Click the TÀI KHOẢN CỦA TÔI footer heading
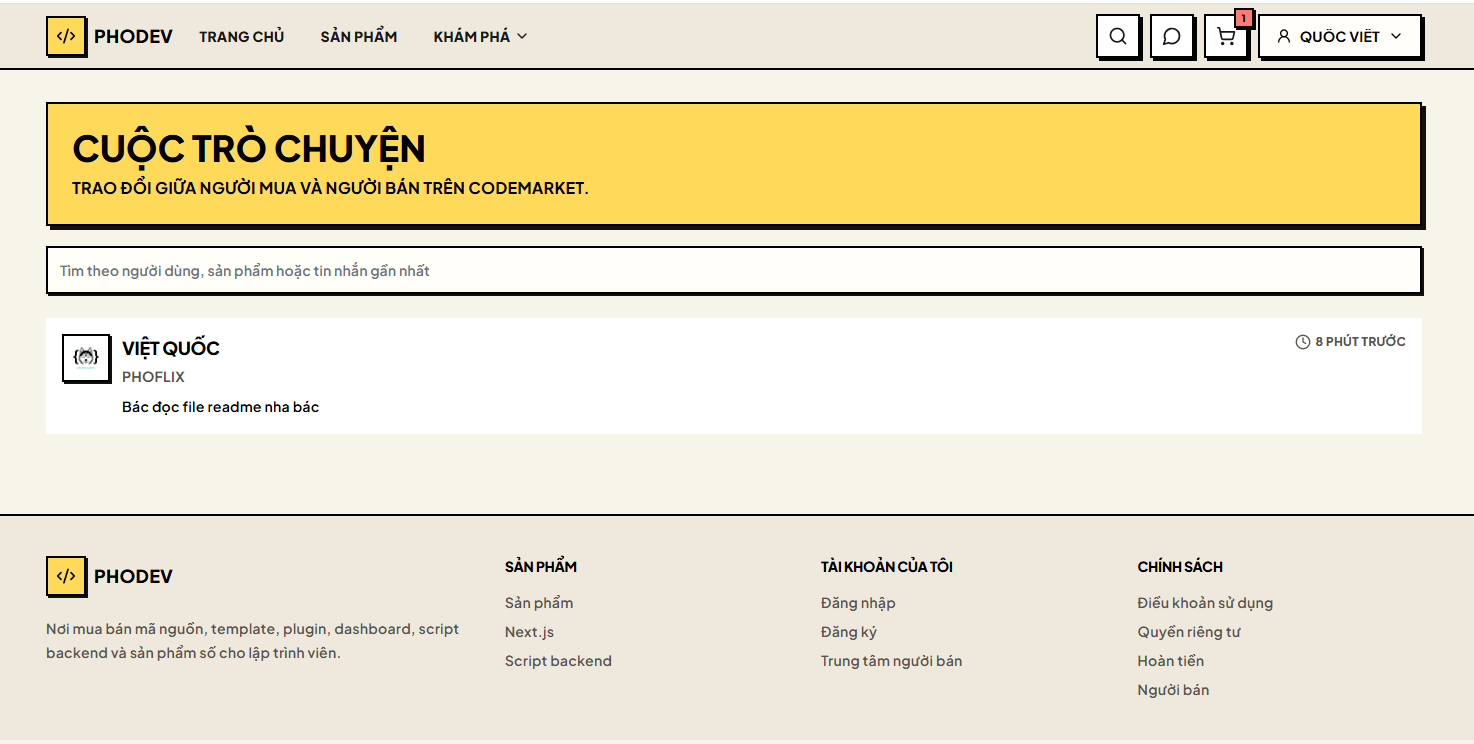 pos(886,567)
